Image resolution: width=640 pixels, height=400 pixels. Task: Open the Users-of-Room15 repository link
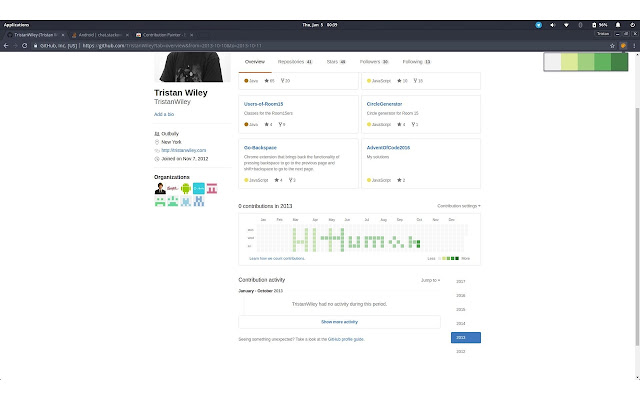(x=263, y=104)
